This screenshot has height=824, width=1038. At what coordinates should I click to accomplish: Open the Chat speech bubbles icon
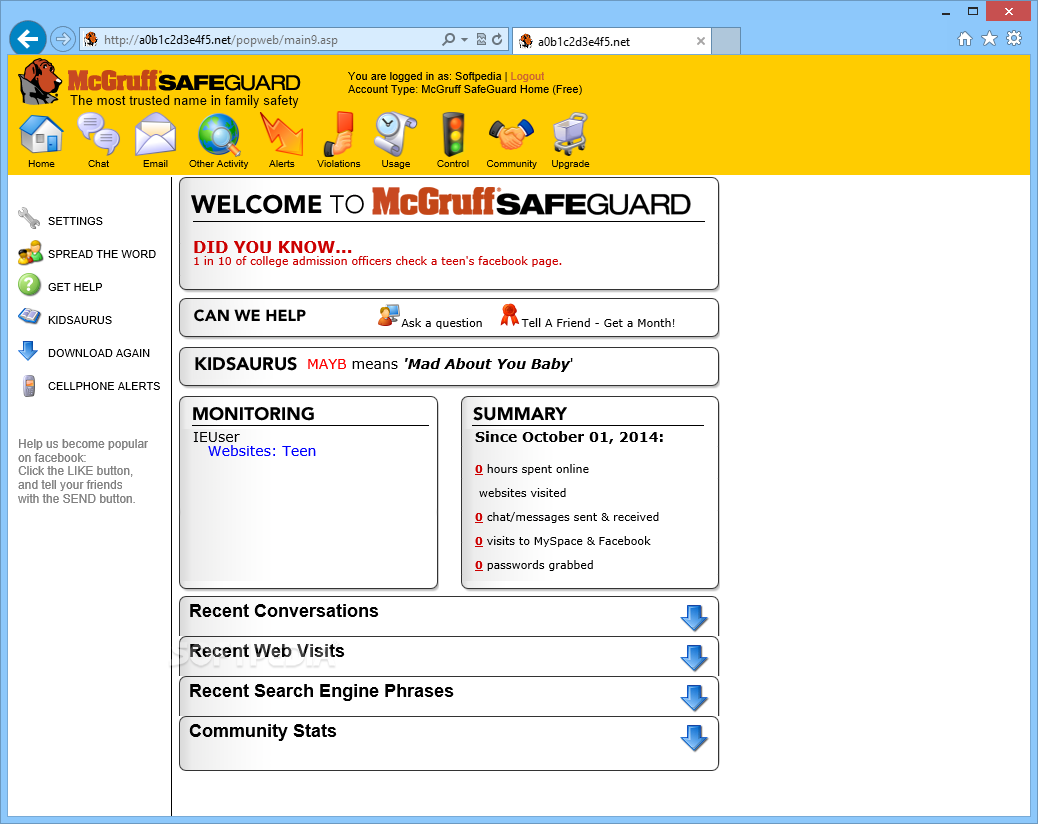[x=99, y=134]
